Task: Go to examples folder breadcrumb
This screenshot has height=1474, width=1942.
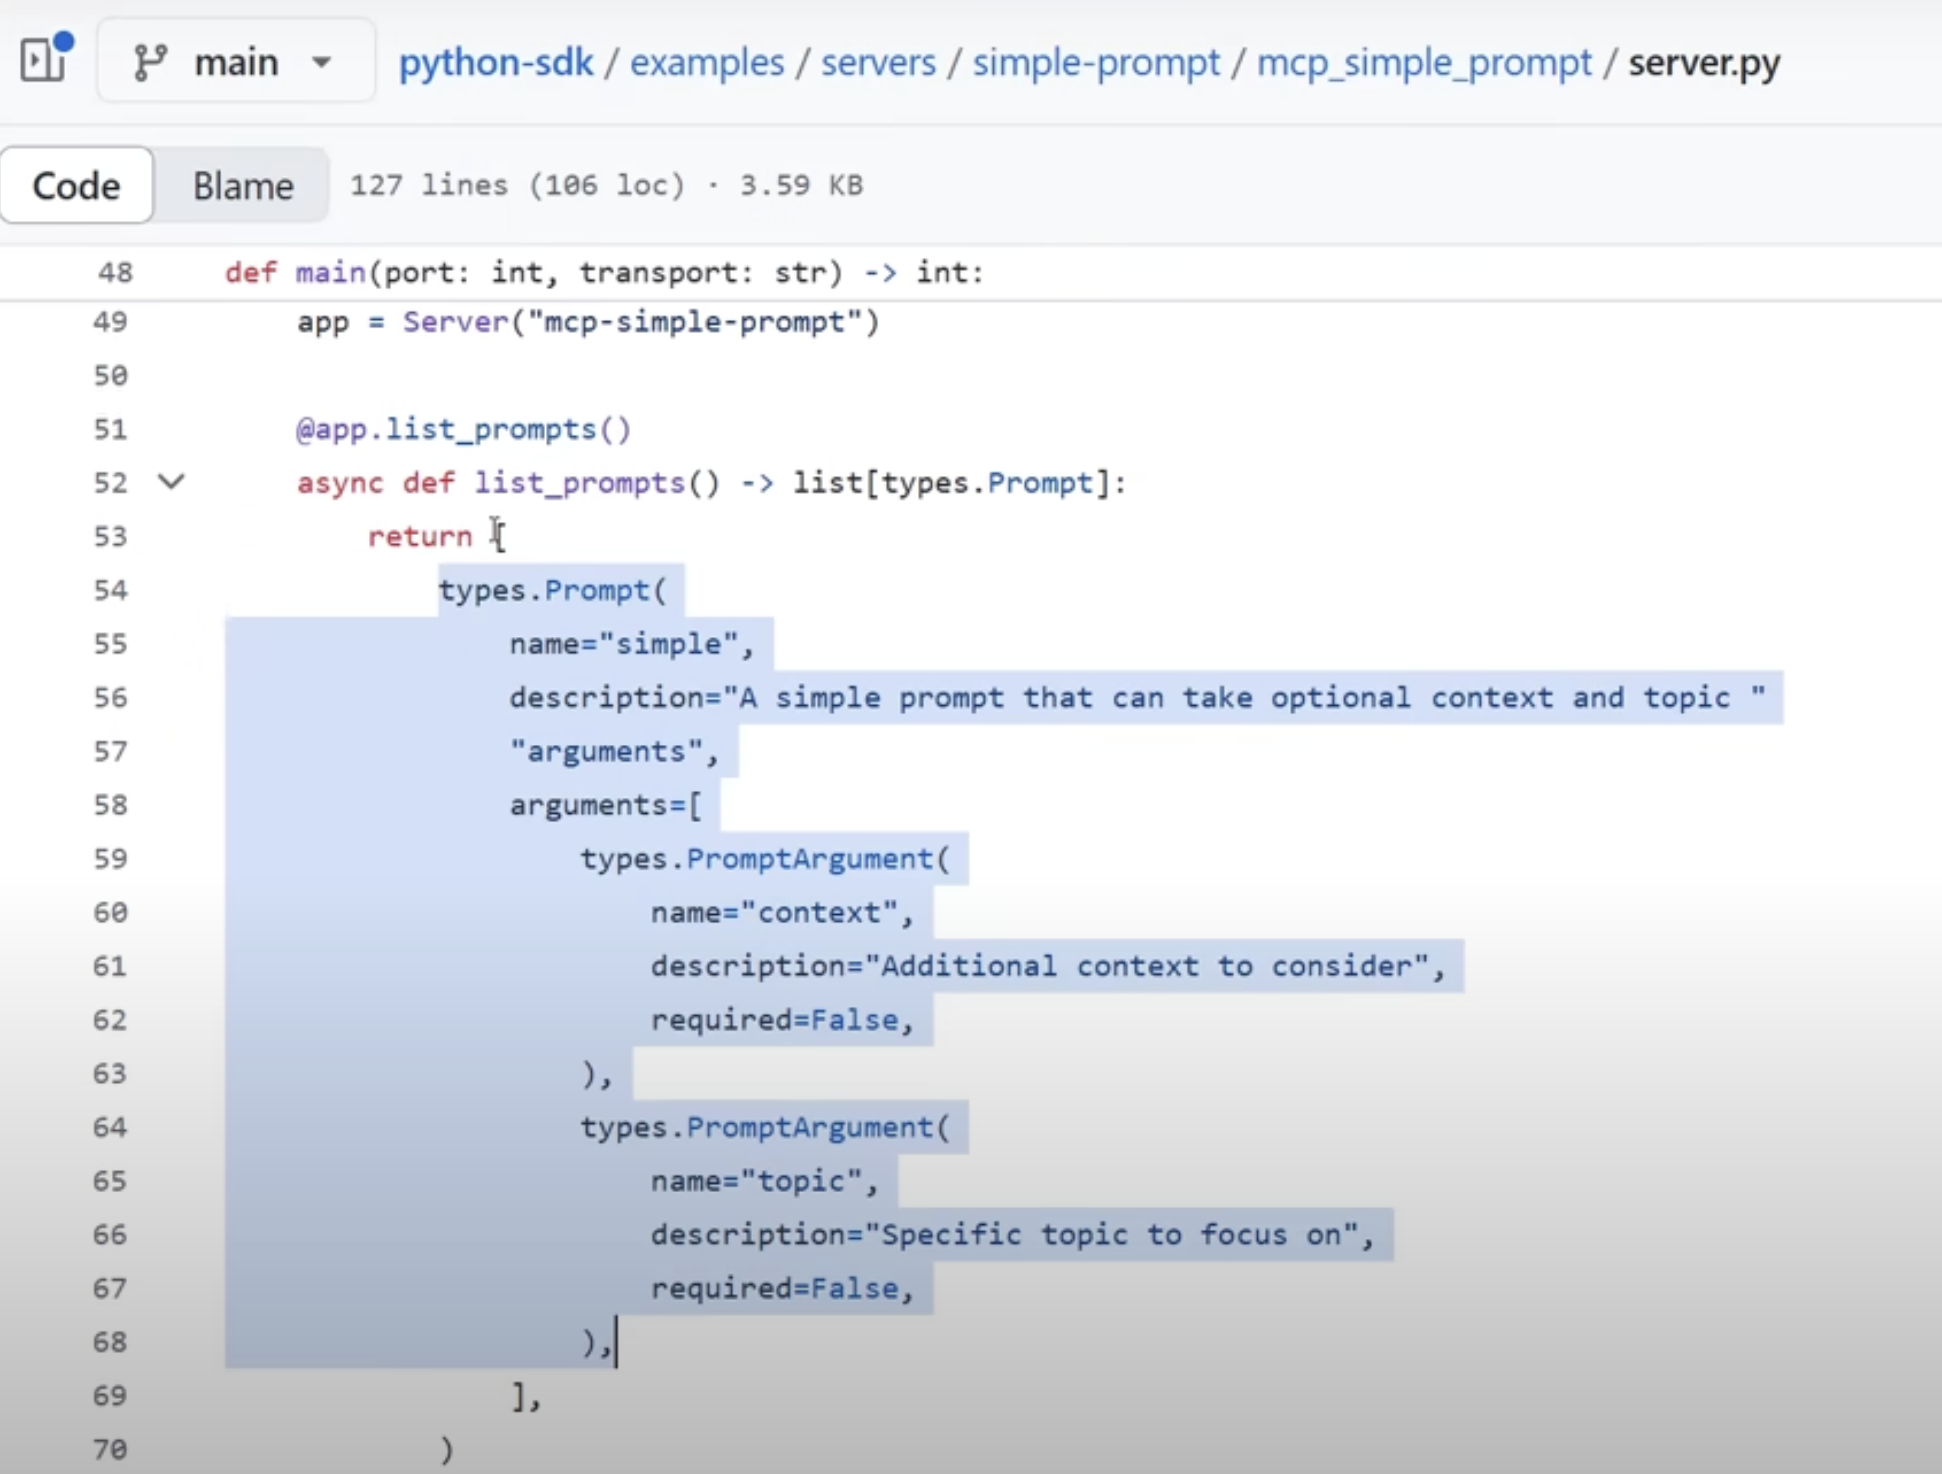Action: (707, 63)
